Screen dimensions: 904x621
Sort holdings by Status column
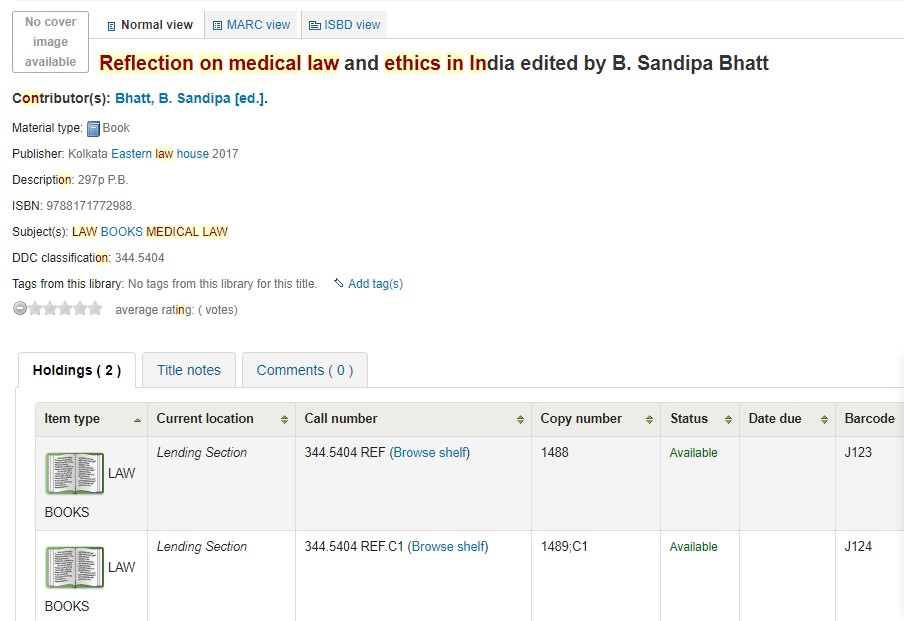[699, 419]
